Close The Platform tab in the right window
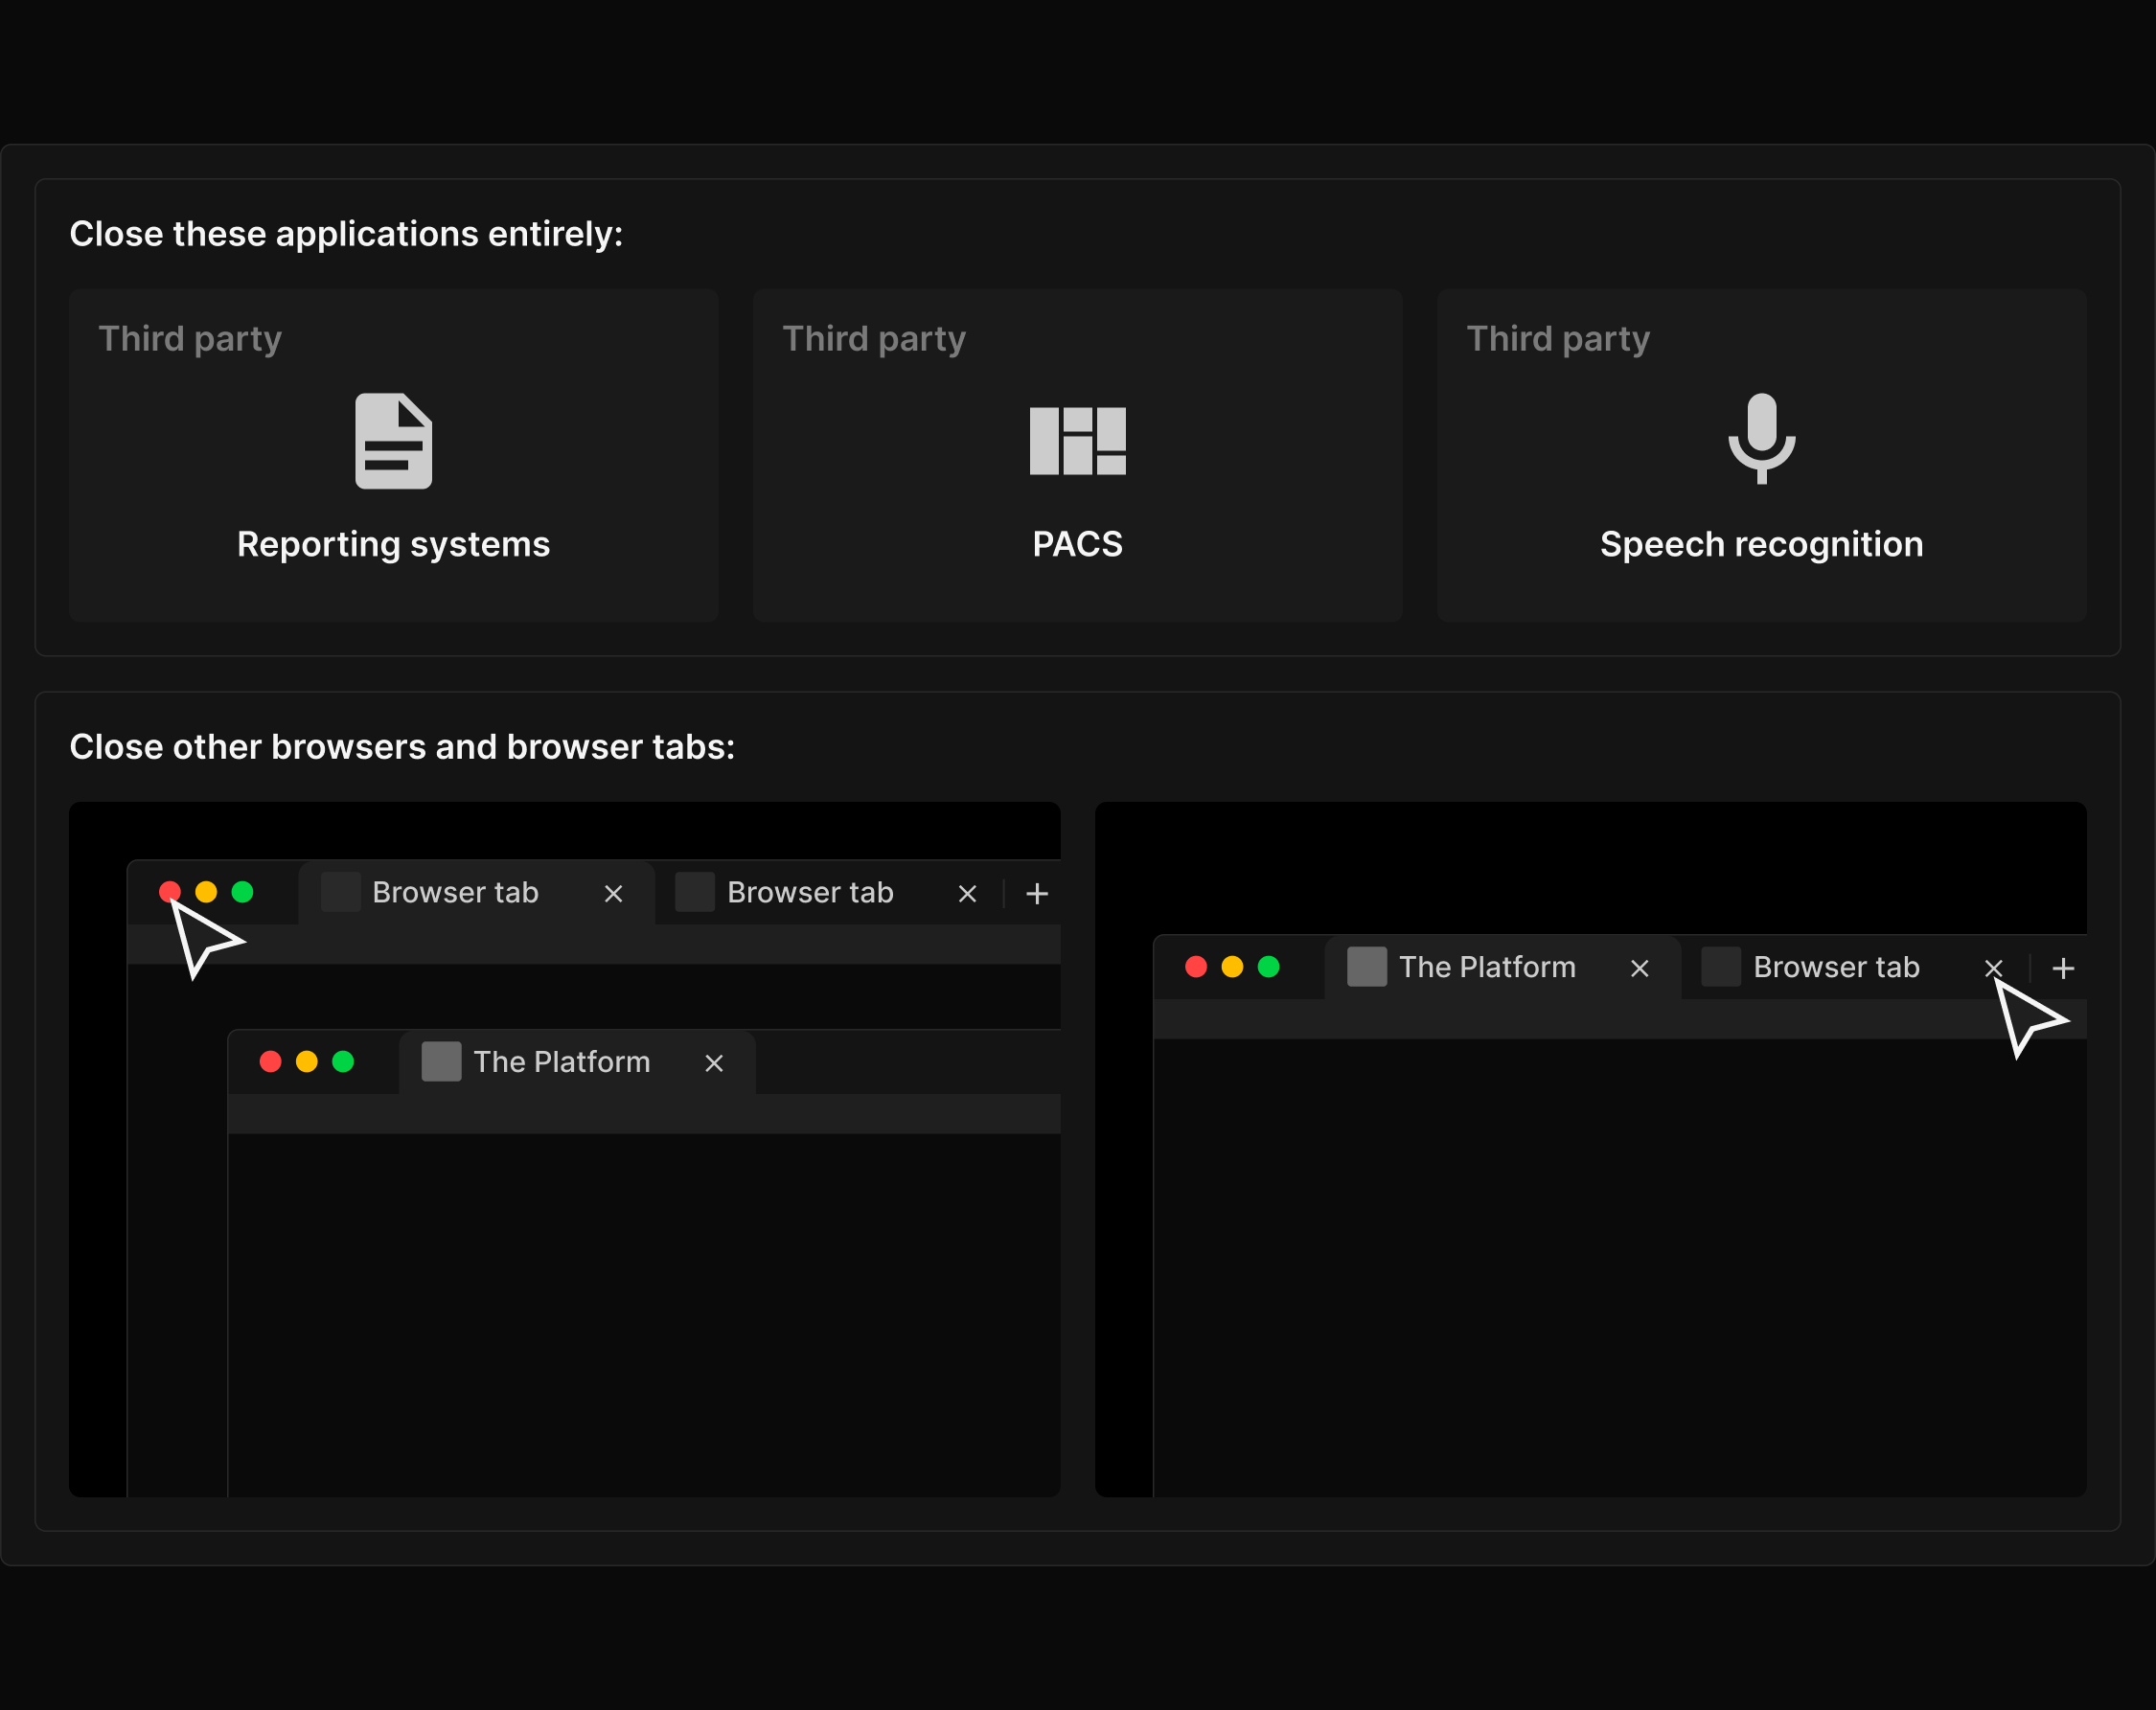 coord(1640,969)
